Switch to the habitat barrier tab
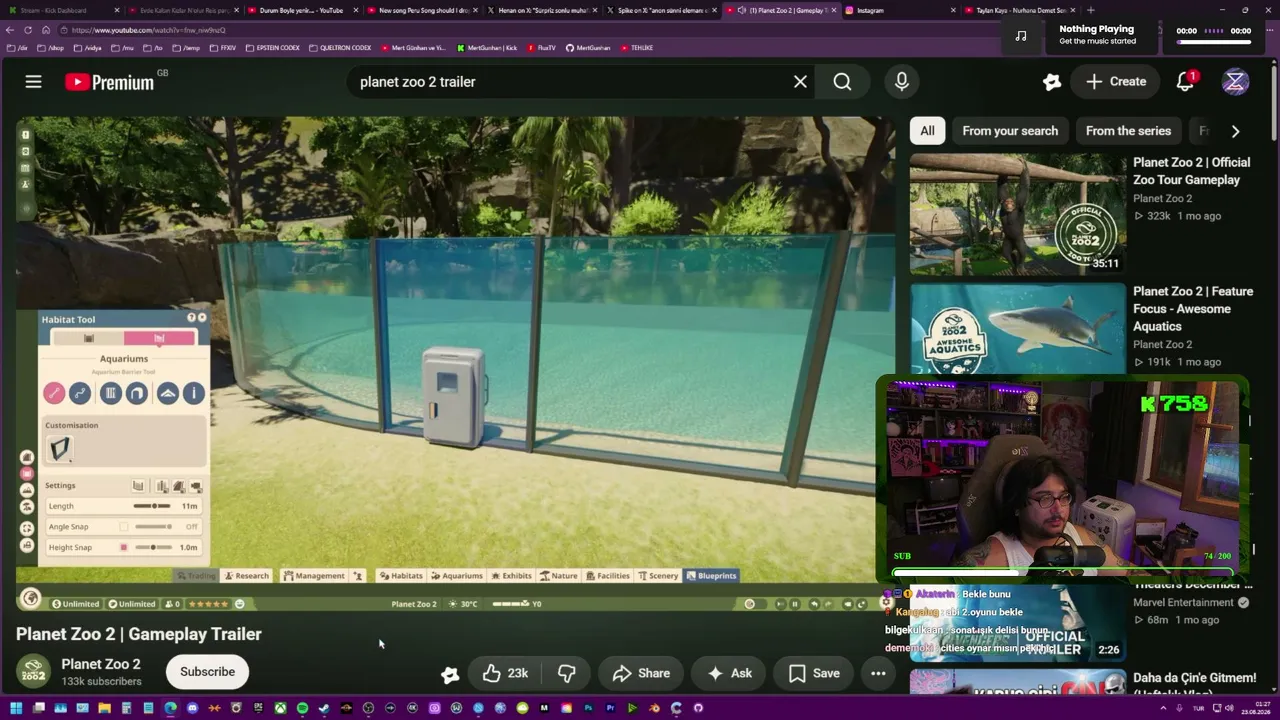The width and height of the screenshot is (1280, 720). pos(89,339)
